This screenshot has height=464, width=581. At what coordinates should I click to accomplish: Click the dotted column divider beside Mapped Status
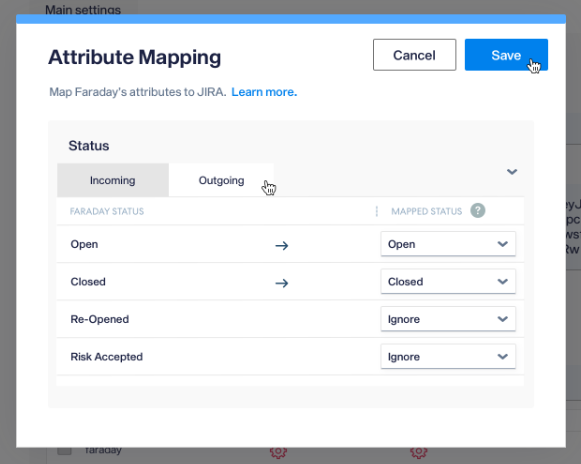pos(376,211)
